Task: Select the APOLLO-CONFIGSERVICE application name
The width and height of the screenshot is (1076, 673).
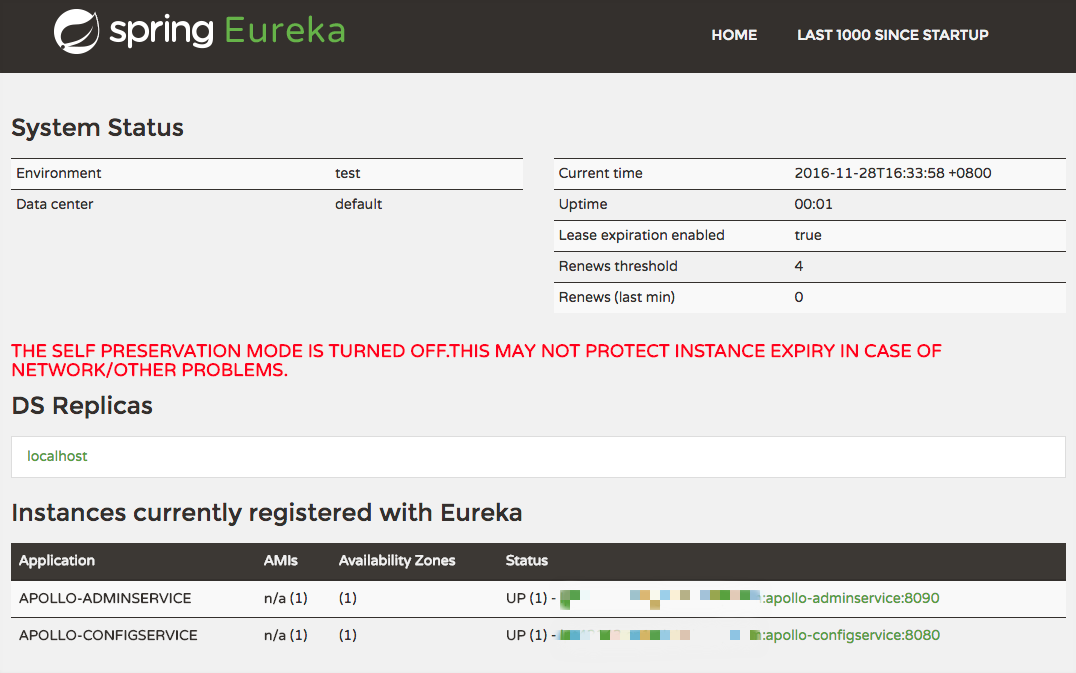Action: coord(108,635)
